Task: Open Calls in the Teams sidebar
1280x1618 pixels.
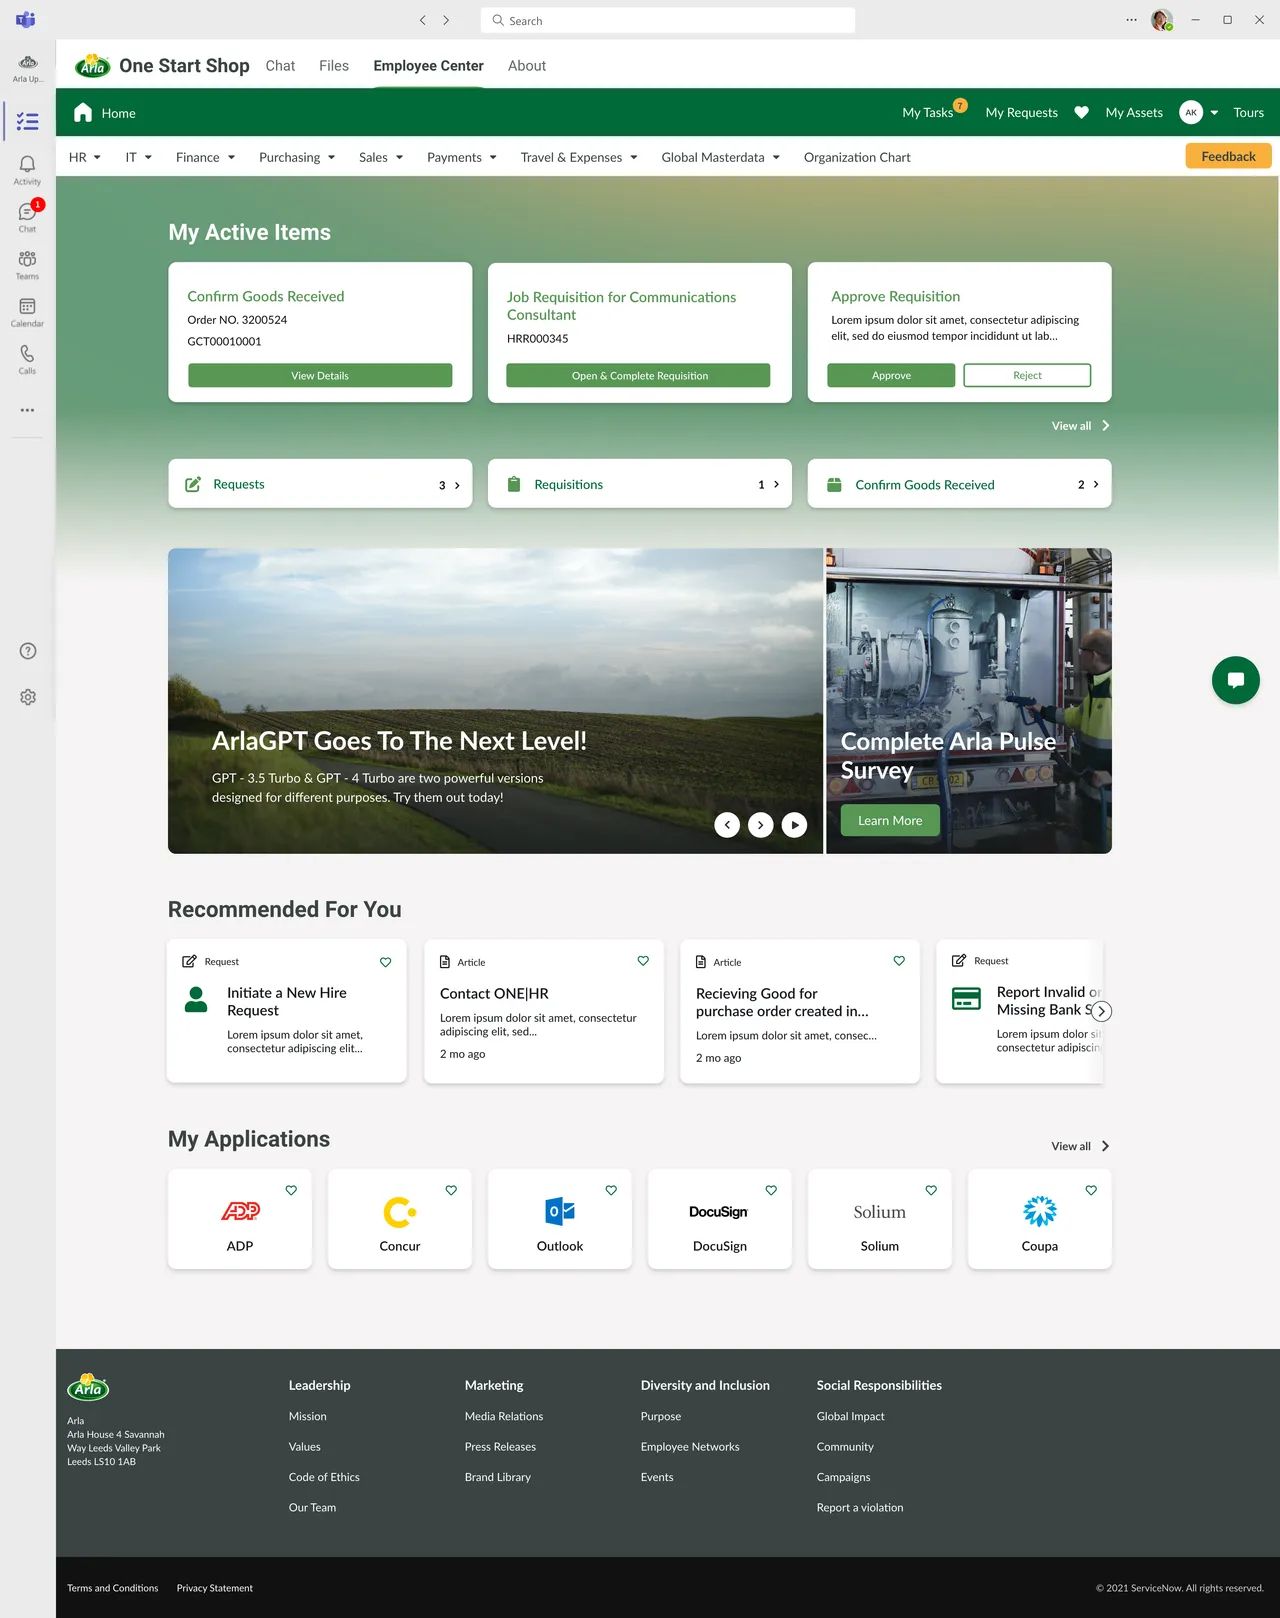Action: pos(27,358)
